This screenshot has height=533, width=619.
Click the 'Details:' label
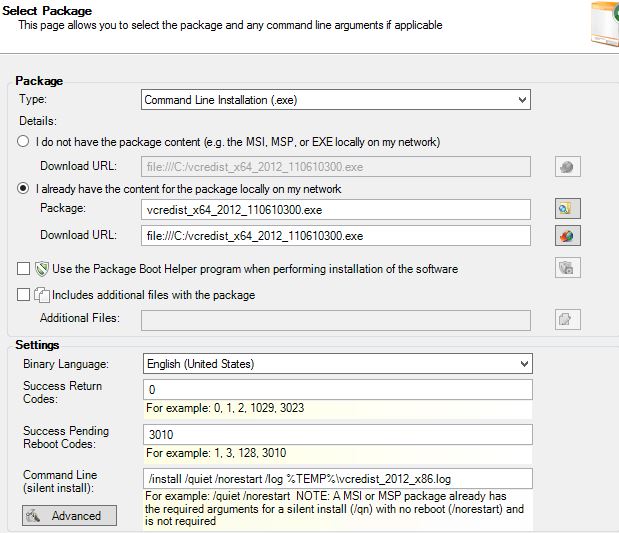[x=38, y=121]
